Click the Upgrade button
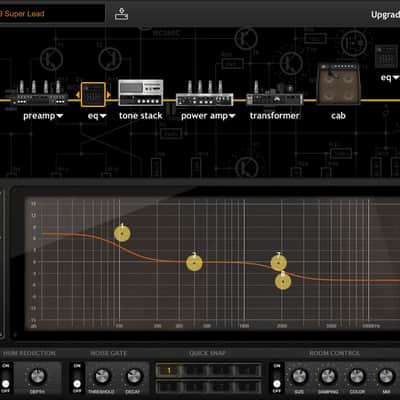400x400 pixels. [x=386, y=15]
